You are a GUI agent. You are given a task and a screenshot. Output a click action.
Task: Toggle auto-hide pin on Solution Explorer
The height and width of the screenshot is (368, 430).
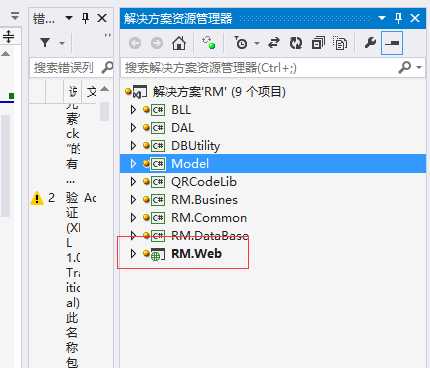pyautogui.click(x=398, y=18)
